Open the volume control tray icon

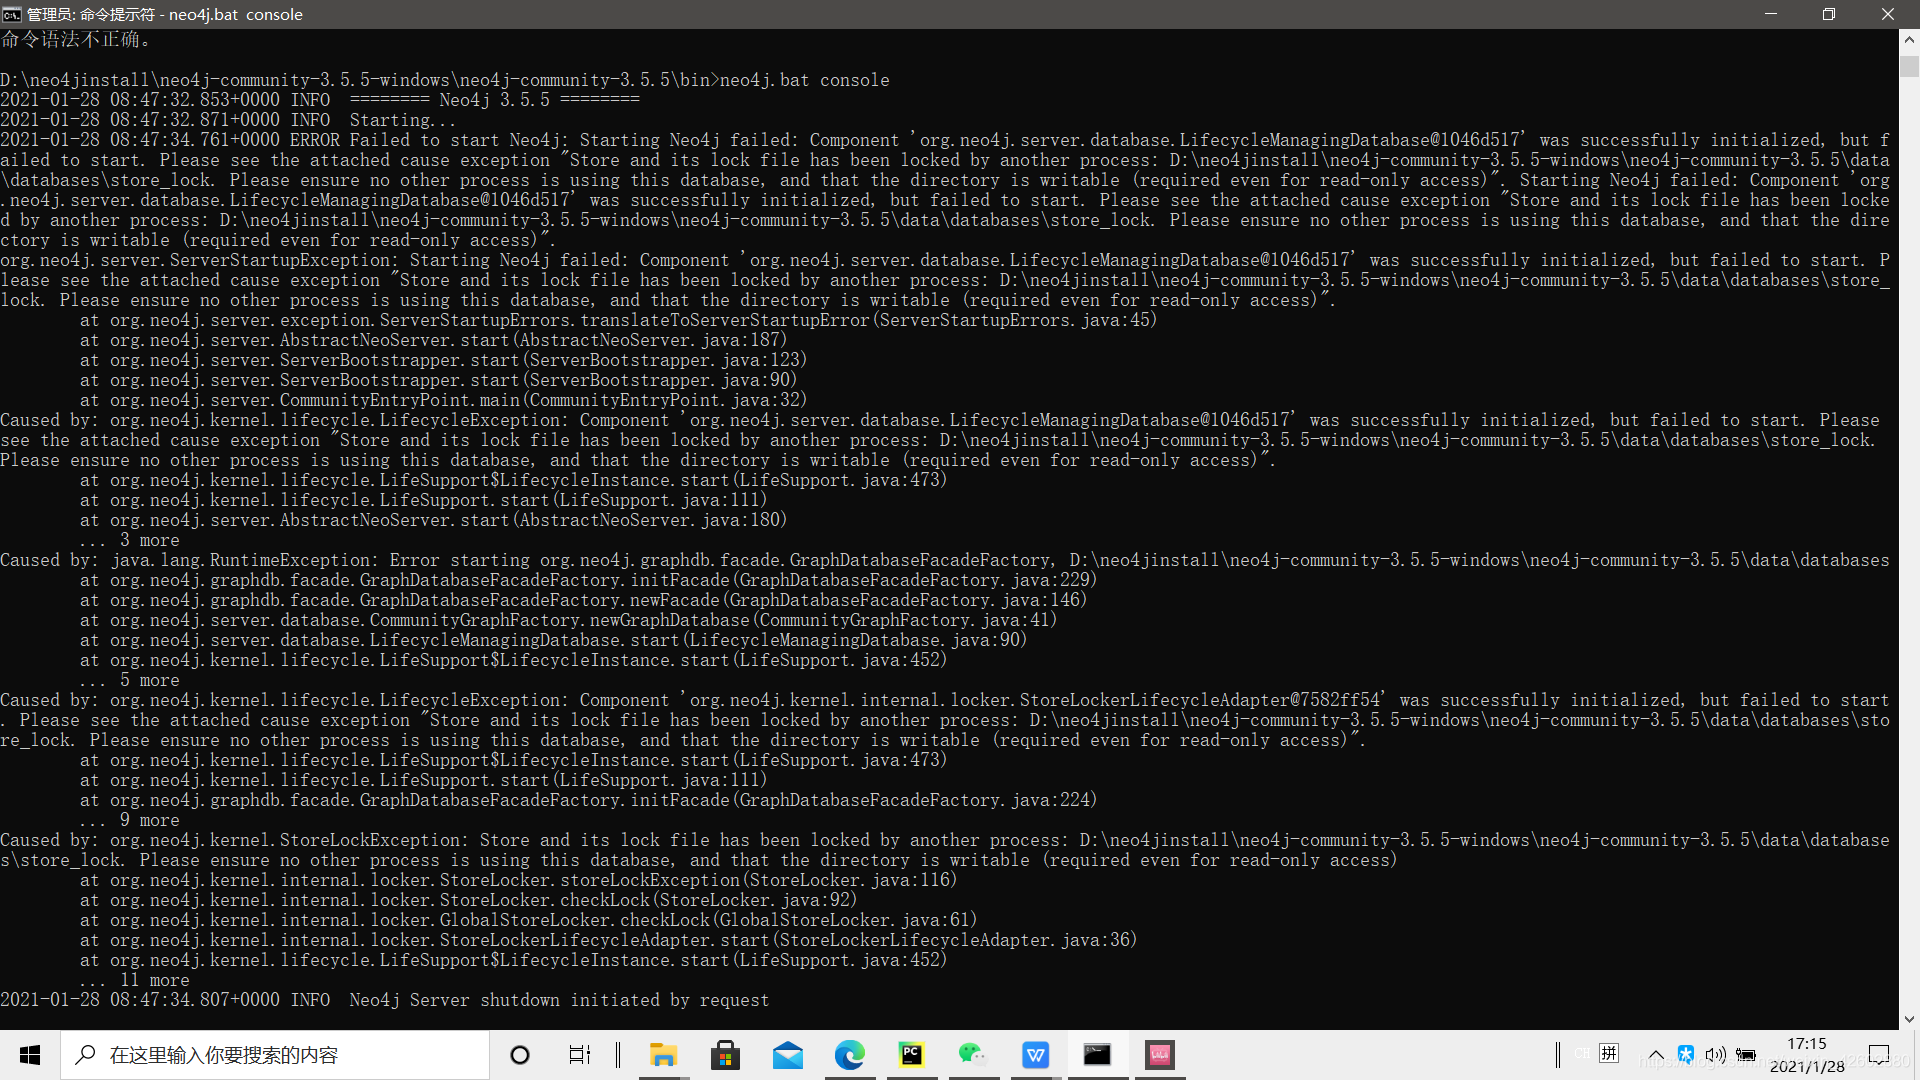(x=1716, y=1055)
